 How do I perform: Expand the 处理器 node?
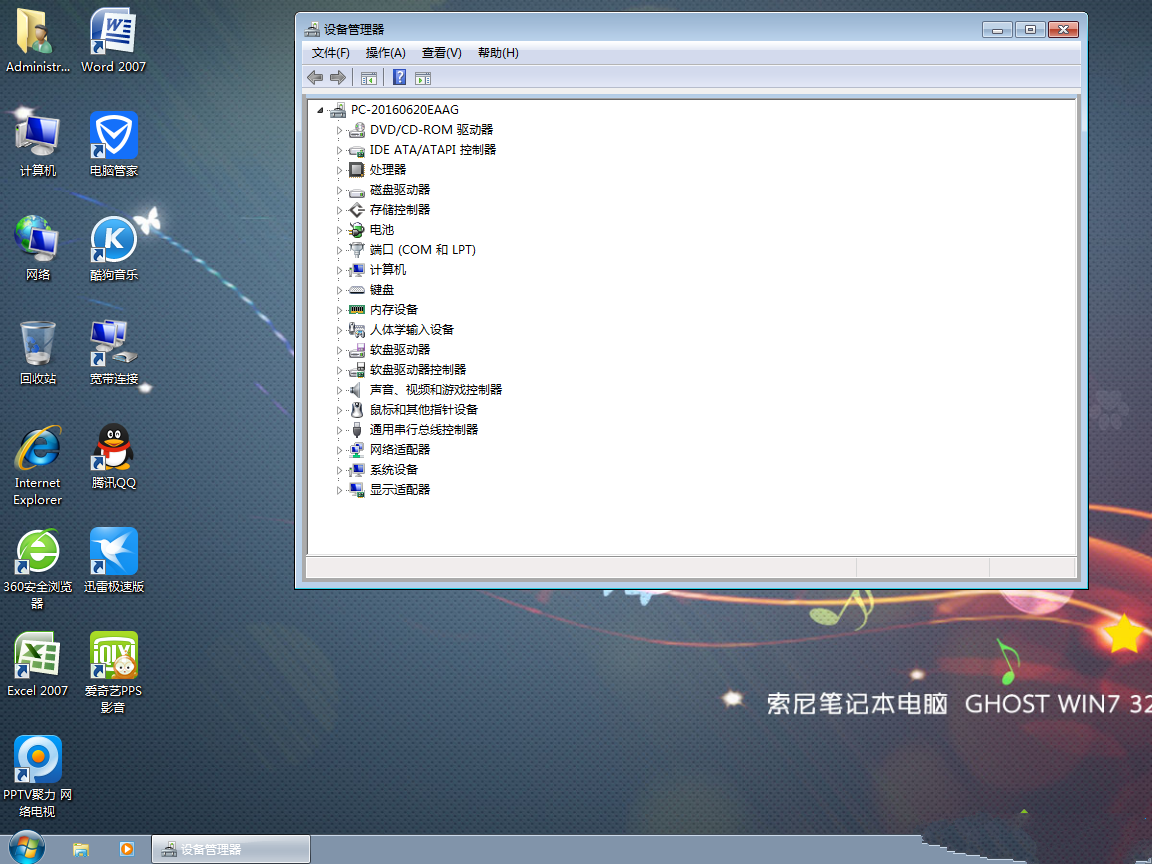point(339,170)
